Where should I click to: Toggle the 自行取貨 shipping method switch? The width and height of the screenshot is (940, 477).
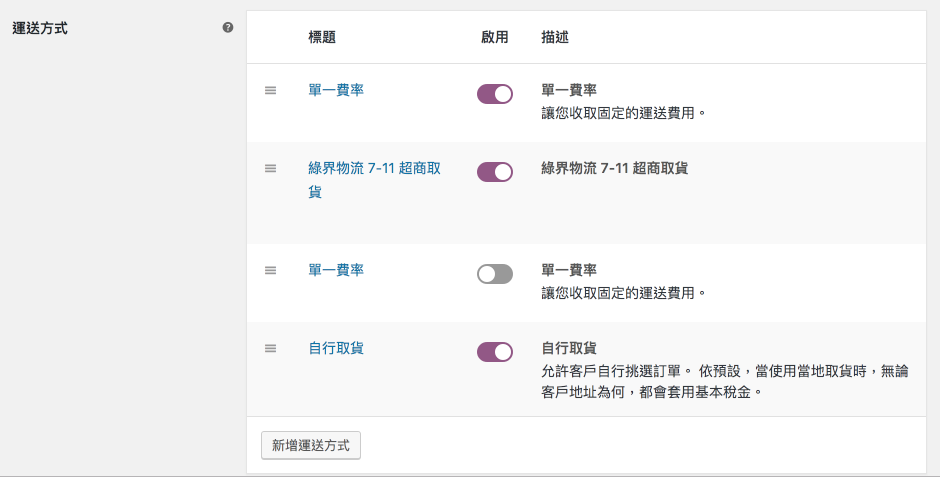click(x=495, y=352)
